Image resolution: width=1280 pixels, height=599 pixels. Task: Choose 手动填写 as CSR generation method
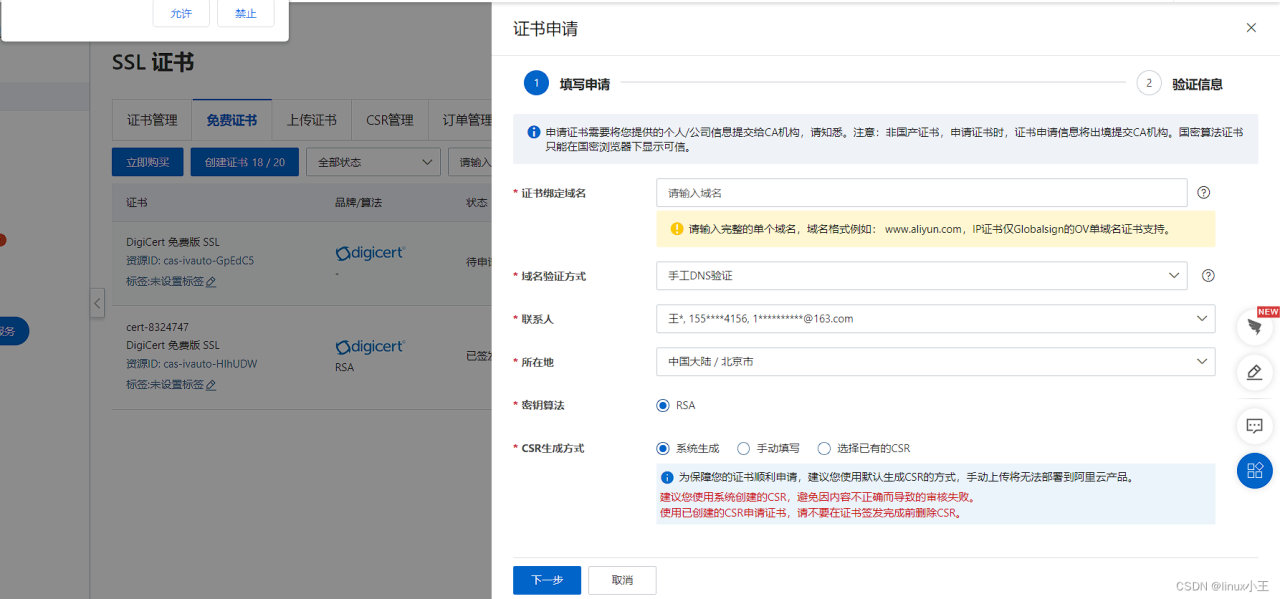(x=743, y=448)
